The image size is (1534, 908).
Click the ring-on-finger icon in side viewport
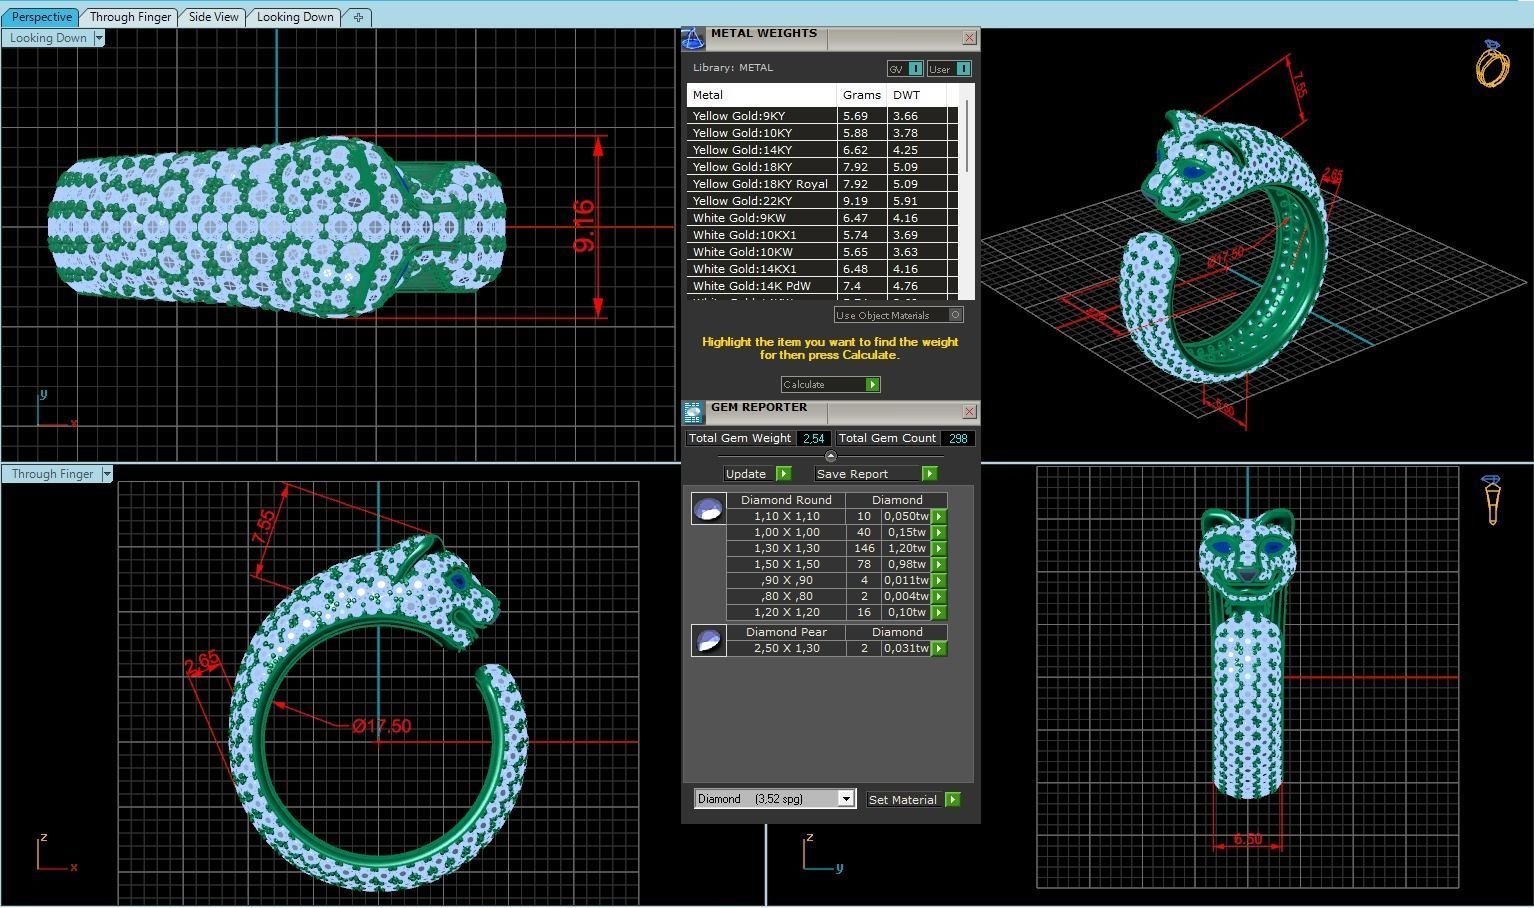point(1492,499)
